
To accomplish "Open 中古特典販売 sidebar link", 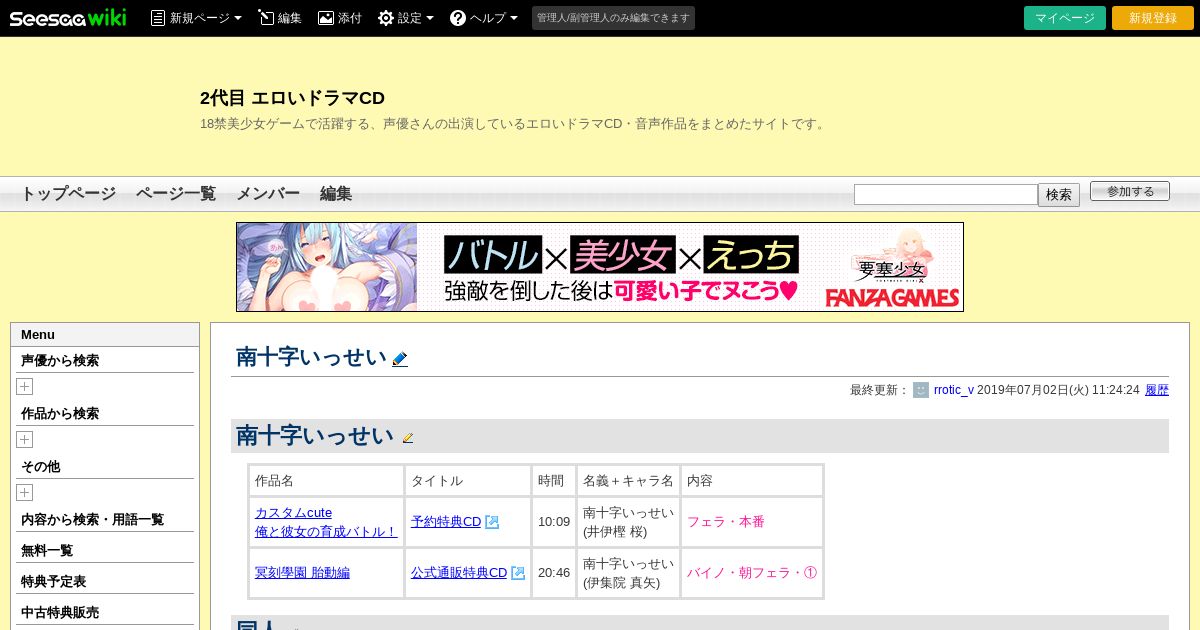I will coord(60,613).
